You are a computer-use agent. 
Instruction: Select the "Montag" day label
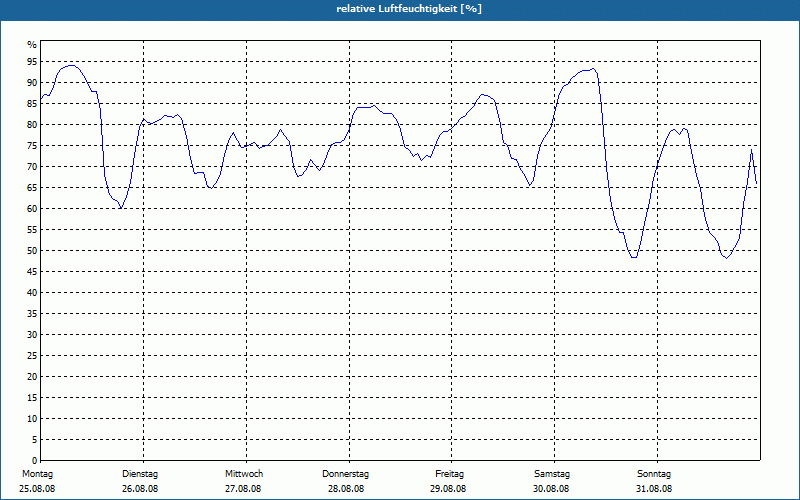[x=37, y=474]
